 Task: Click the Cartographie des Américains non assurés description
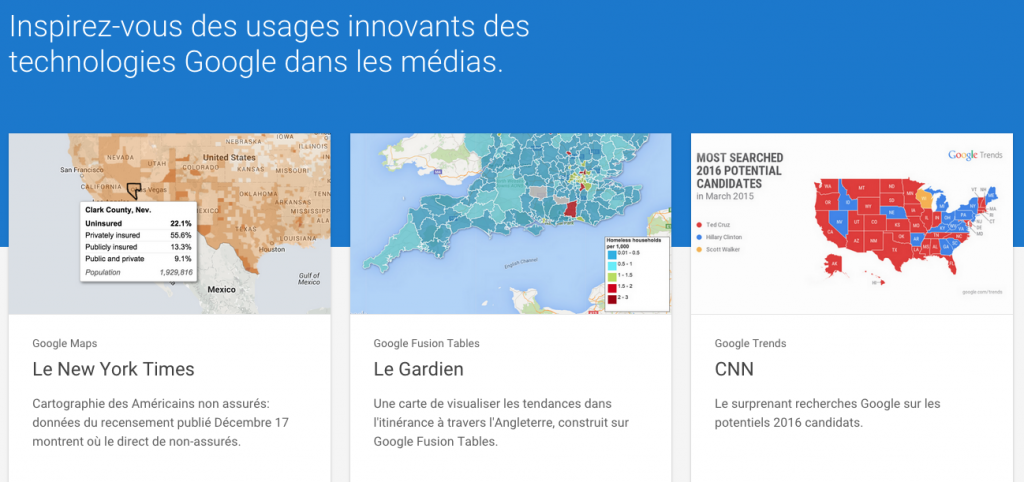click(x=161, y=423)
